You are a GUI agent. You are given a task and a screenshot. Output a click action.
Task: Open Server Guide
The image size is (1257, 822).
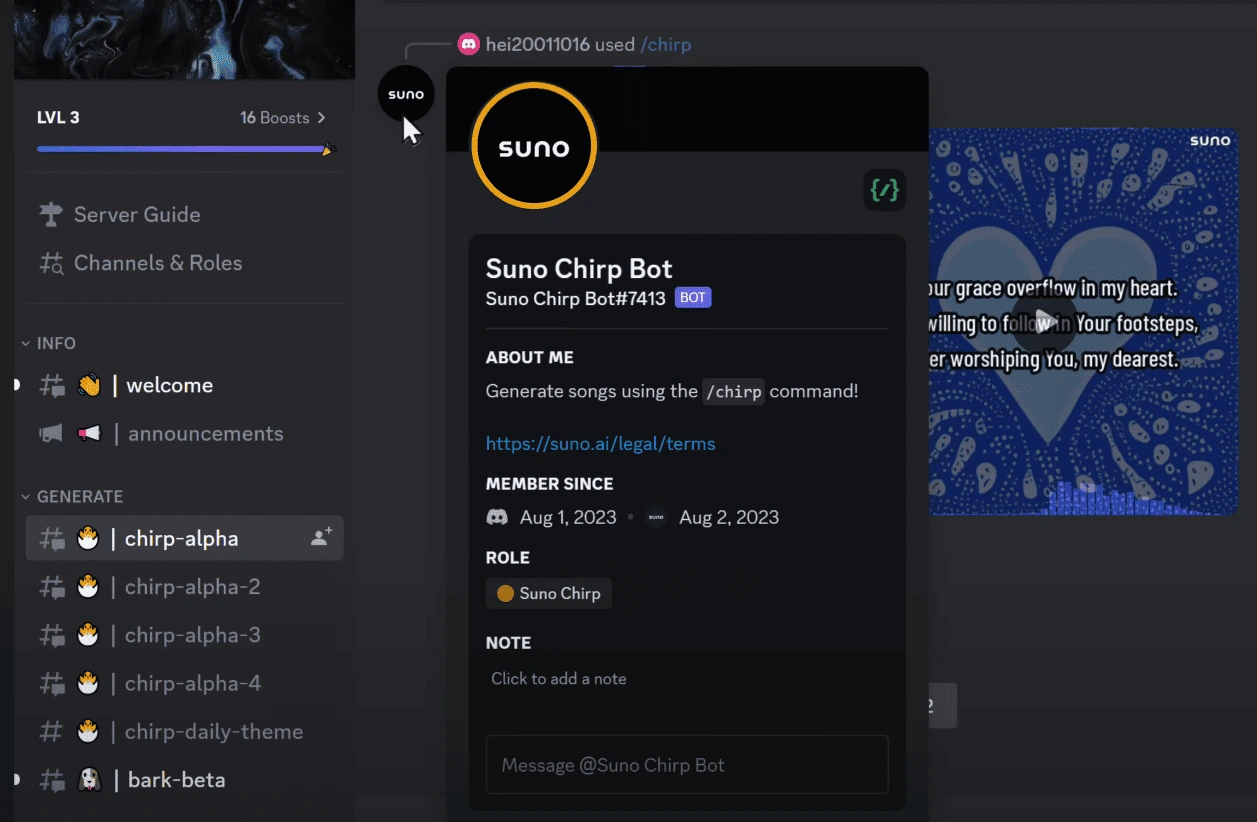[x=137, y=214]
